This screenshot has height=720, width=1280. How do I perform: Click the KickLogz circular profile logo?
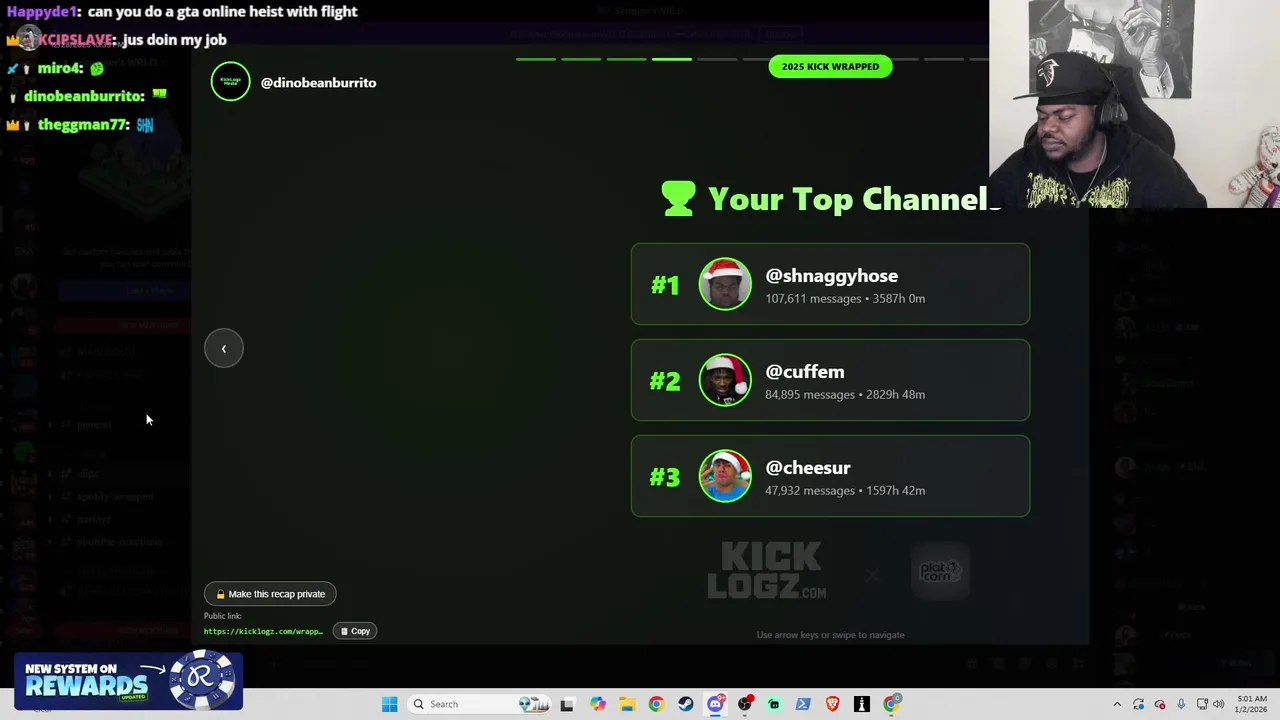click(230, 82)
